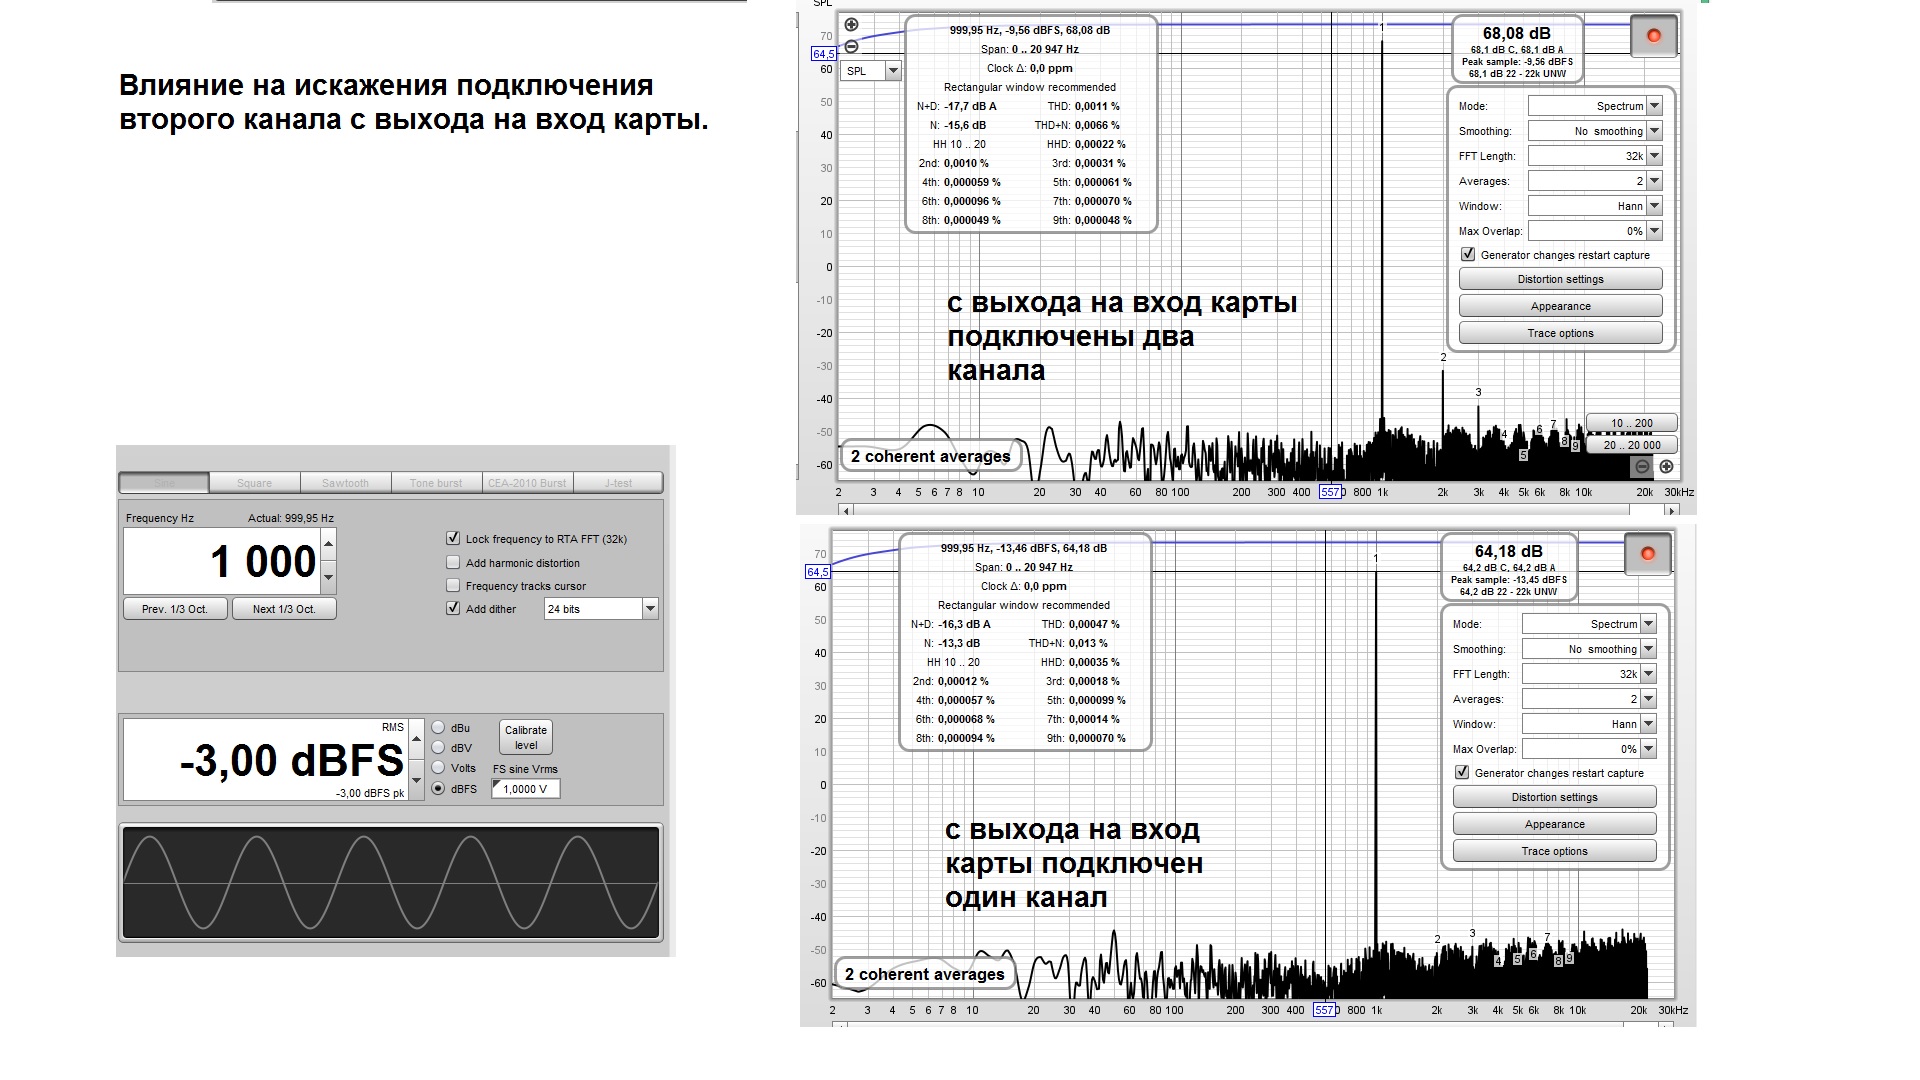Click the FS sine Vrms input field

[526, 789]
